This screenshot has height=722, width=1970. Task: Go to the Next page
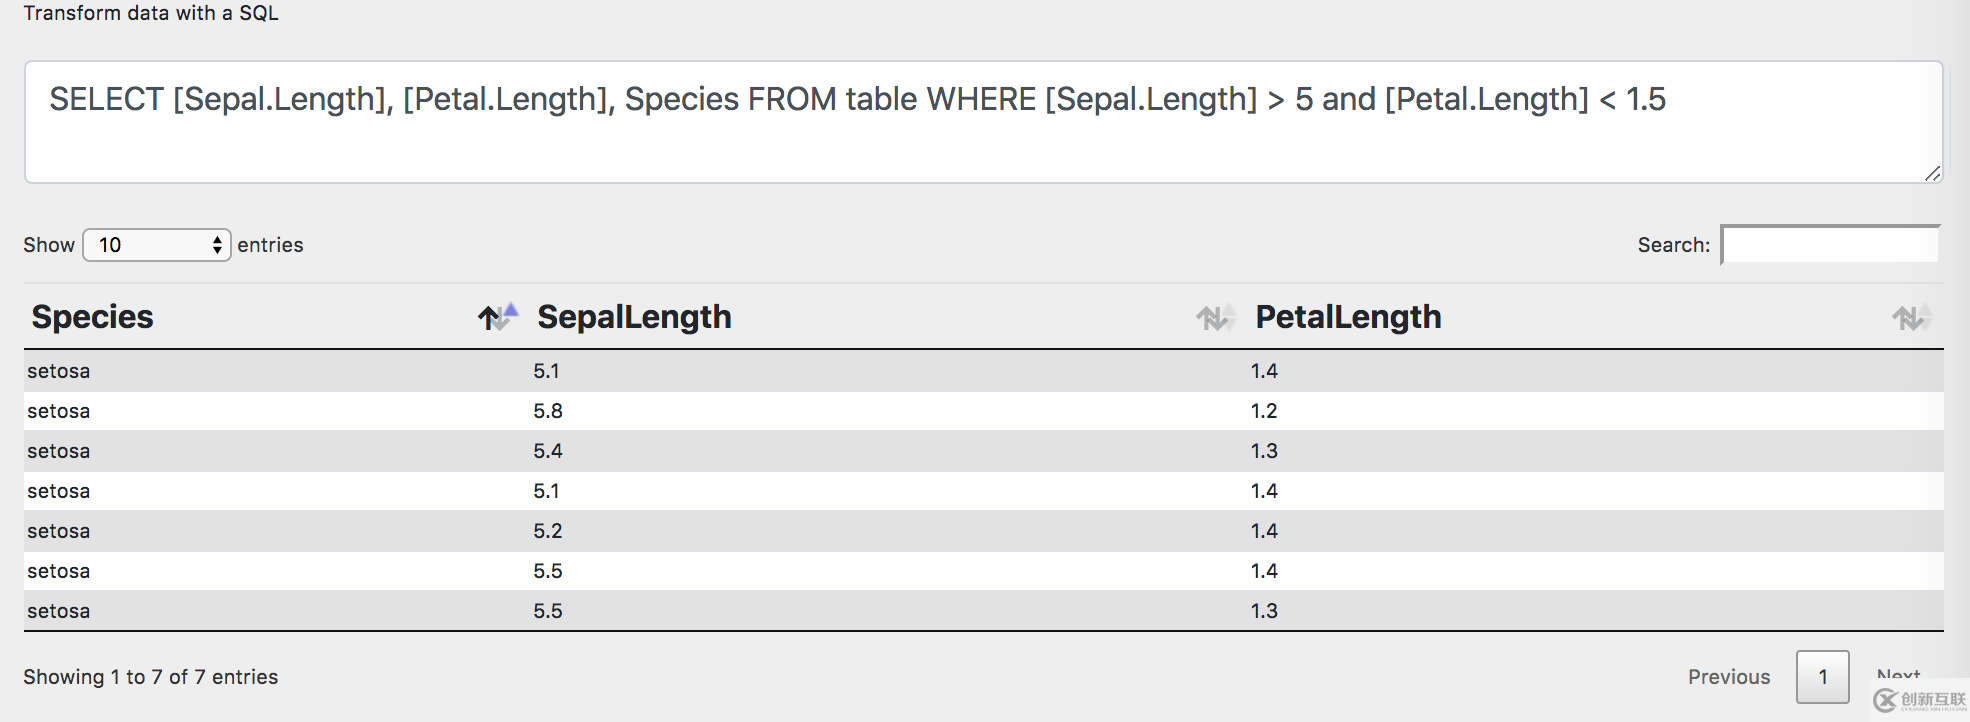pos(1898,675)
